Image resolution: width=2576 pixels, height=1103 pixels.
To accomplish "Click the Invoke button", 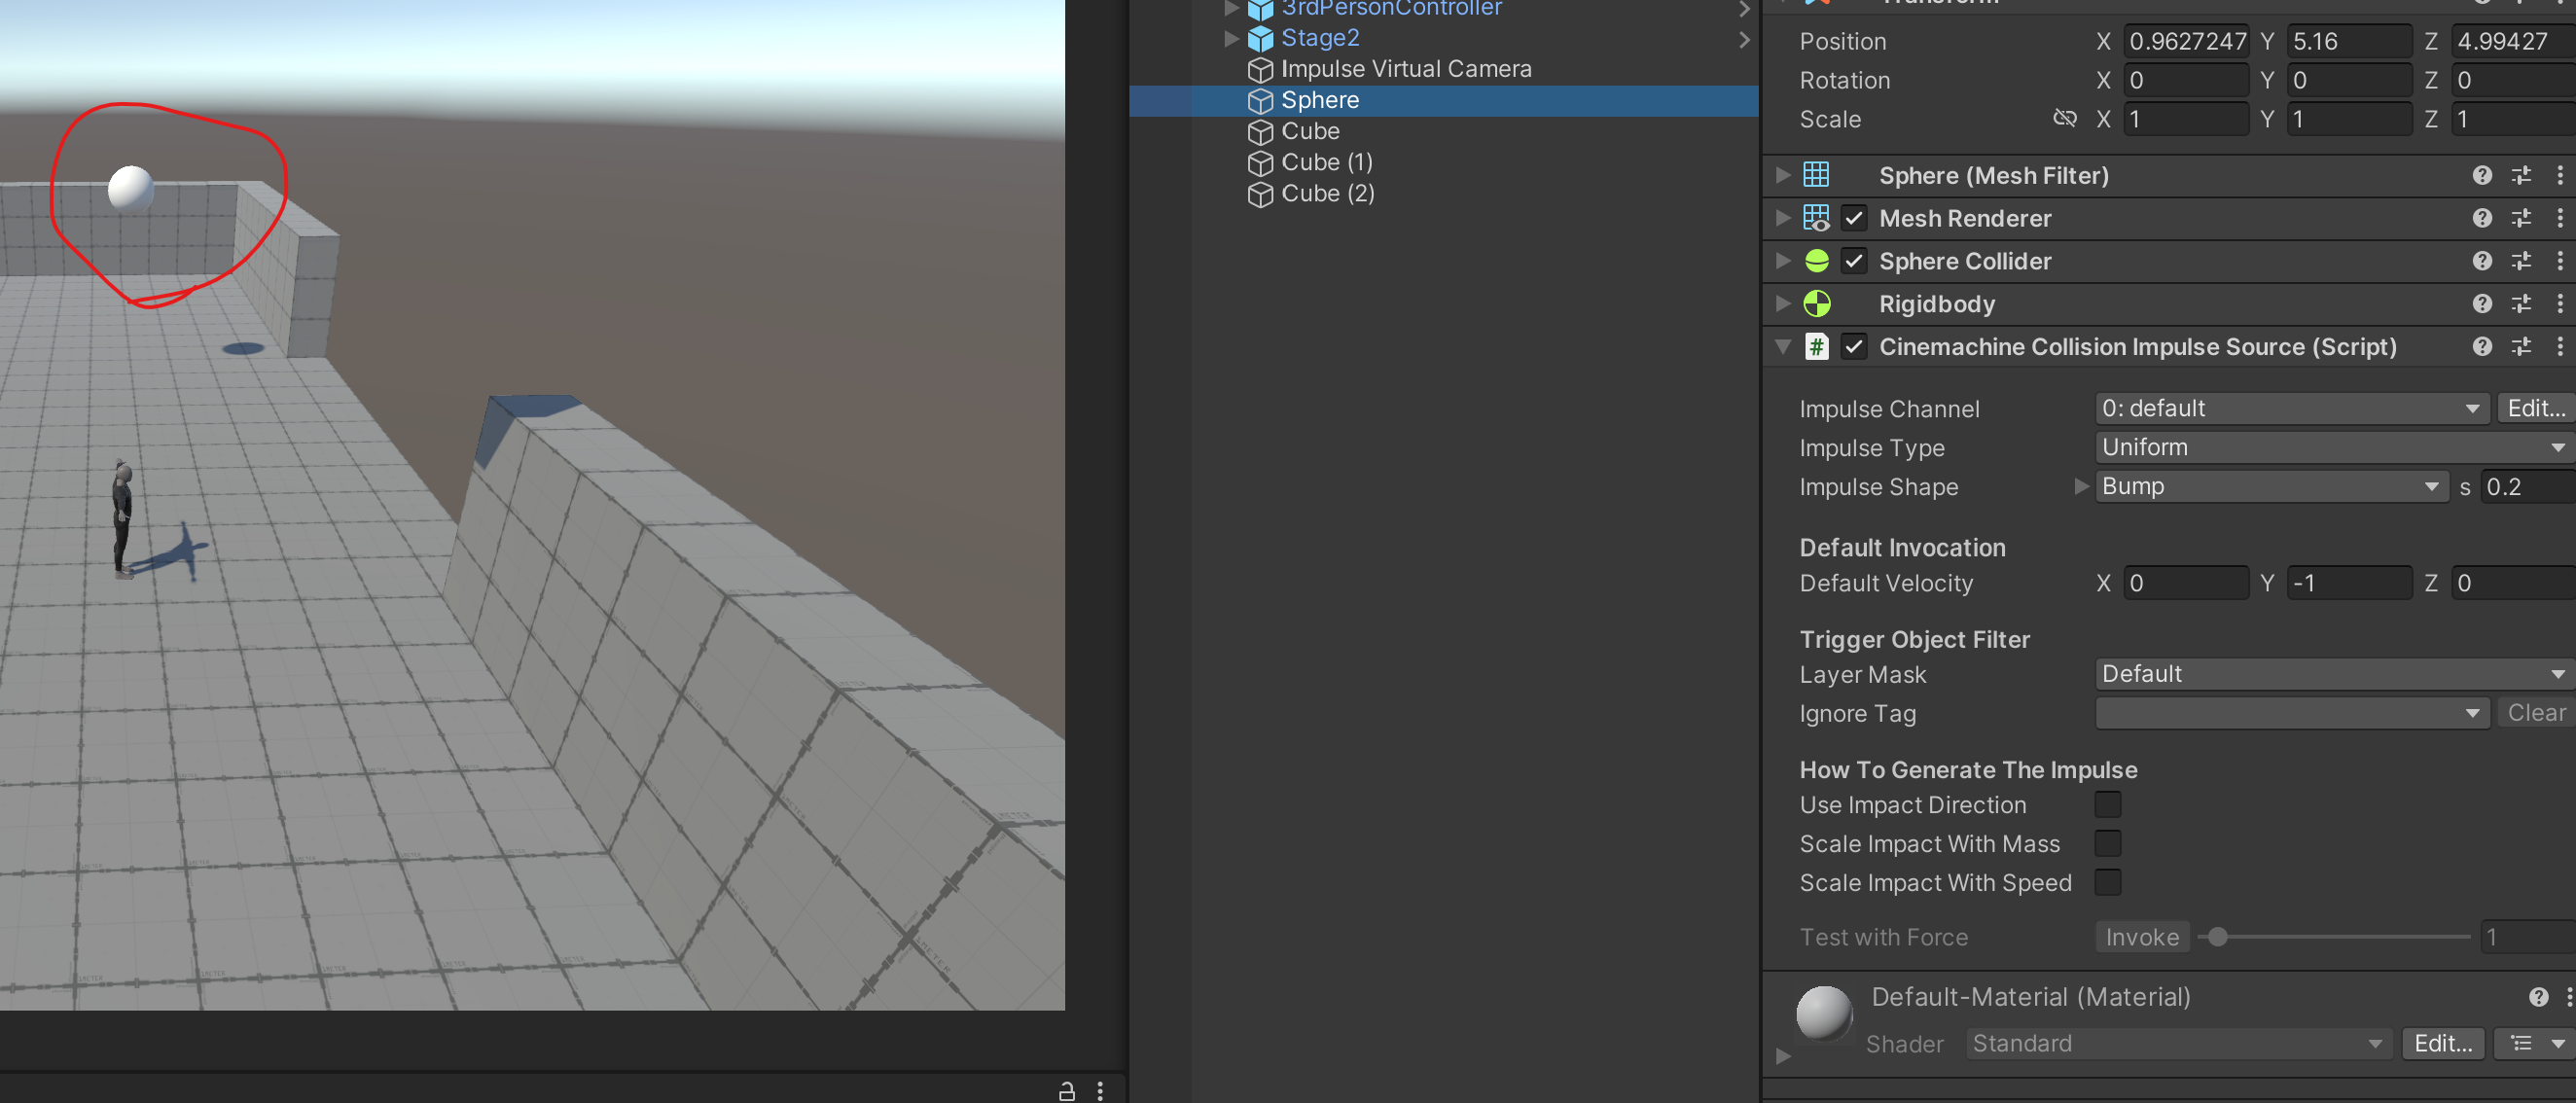I will pos(2141,937).
